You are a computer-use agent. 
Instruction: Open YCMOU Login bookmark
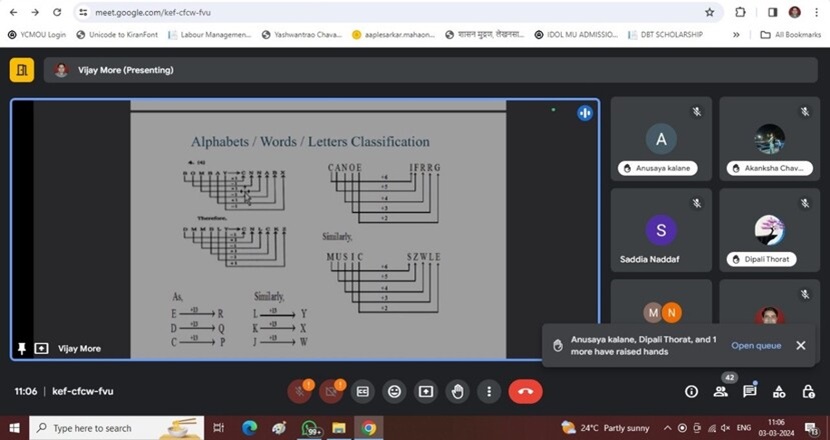[37, 34]
